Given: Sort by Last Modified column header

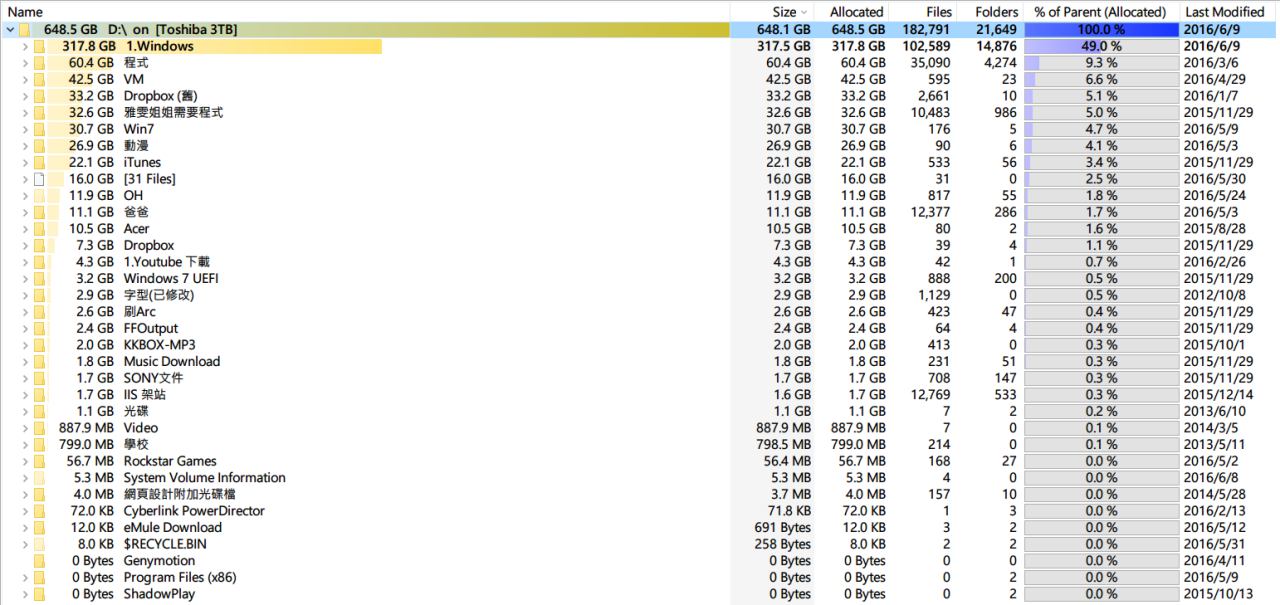Looking at the screenshot, I should click(1229, 11).
